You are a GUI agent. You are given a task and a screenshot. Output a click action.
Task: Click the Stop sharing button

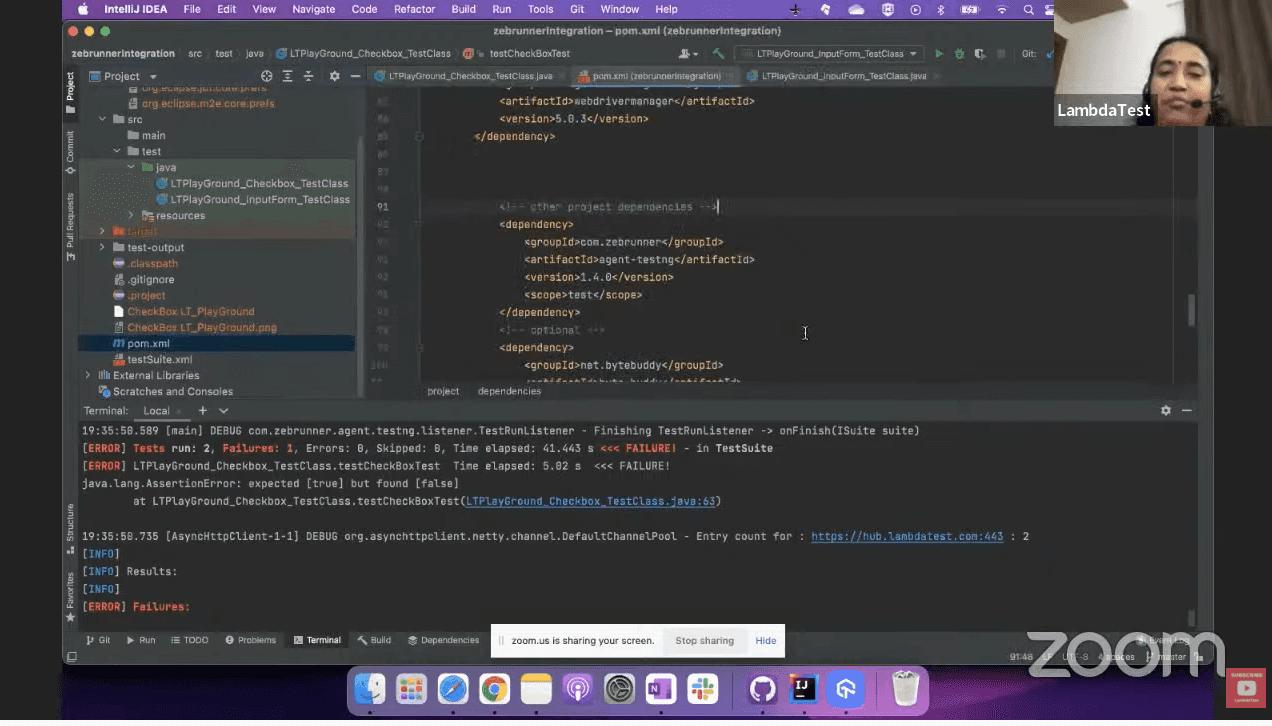pyautogui.click(x=704, y=641)
